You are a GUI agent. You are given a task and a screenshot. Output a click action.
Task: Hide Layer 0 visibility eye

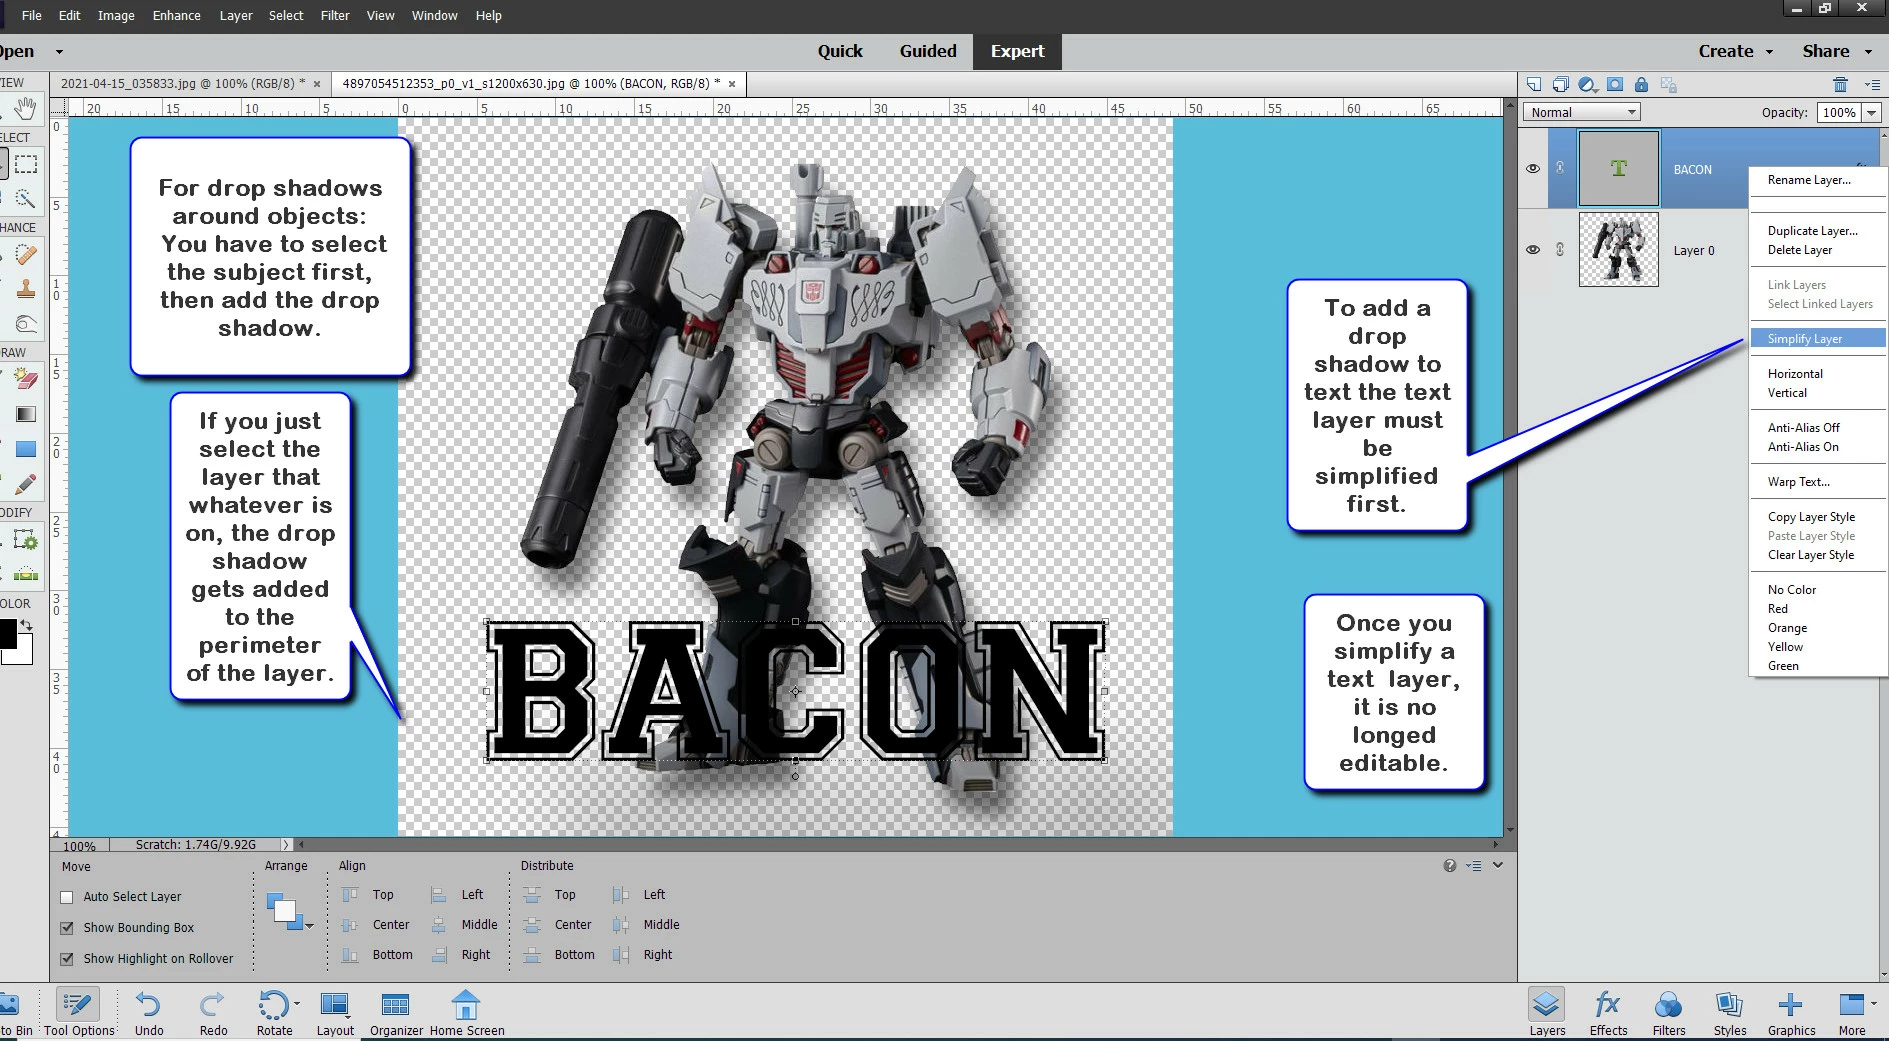coord(1533,250)
